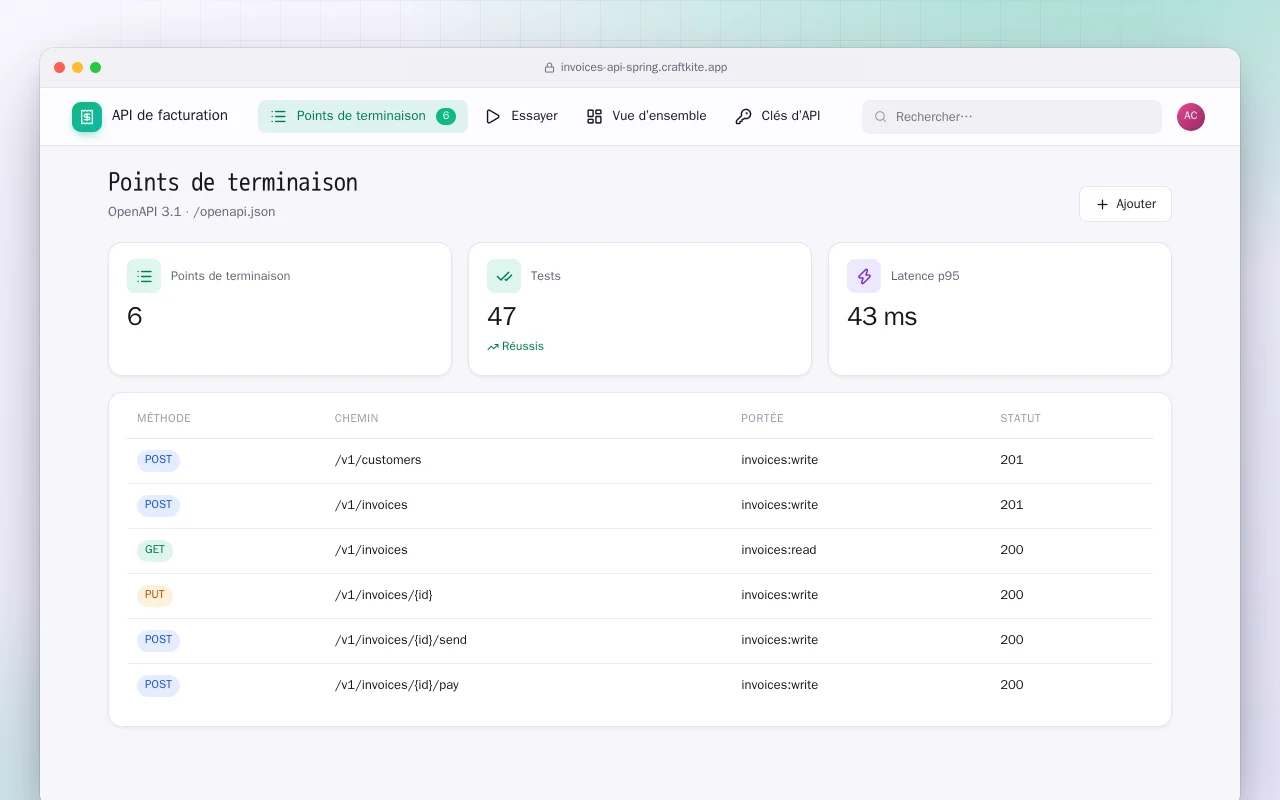
Task: Click the lock icon in the address bar
Action: 549,68
